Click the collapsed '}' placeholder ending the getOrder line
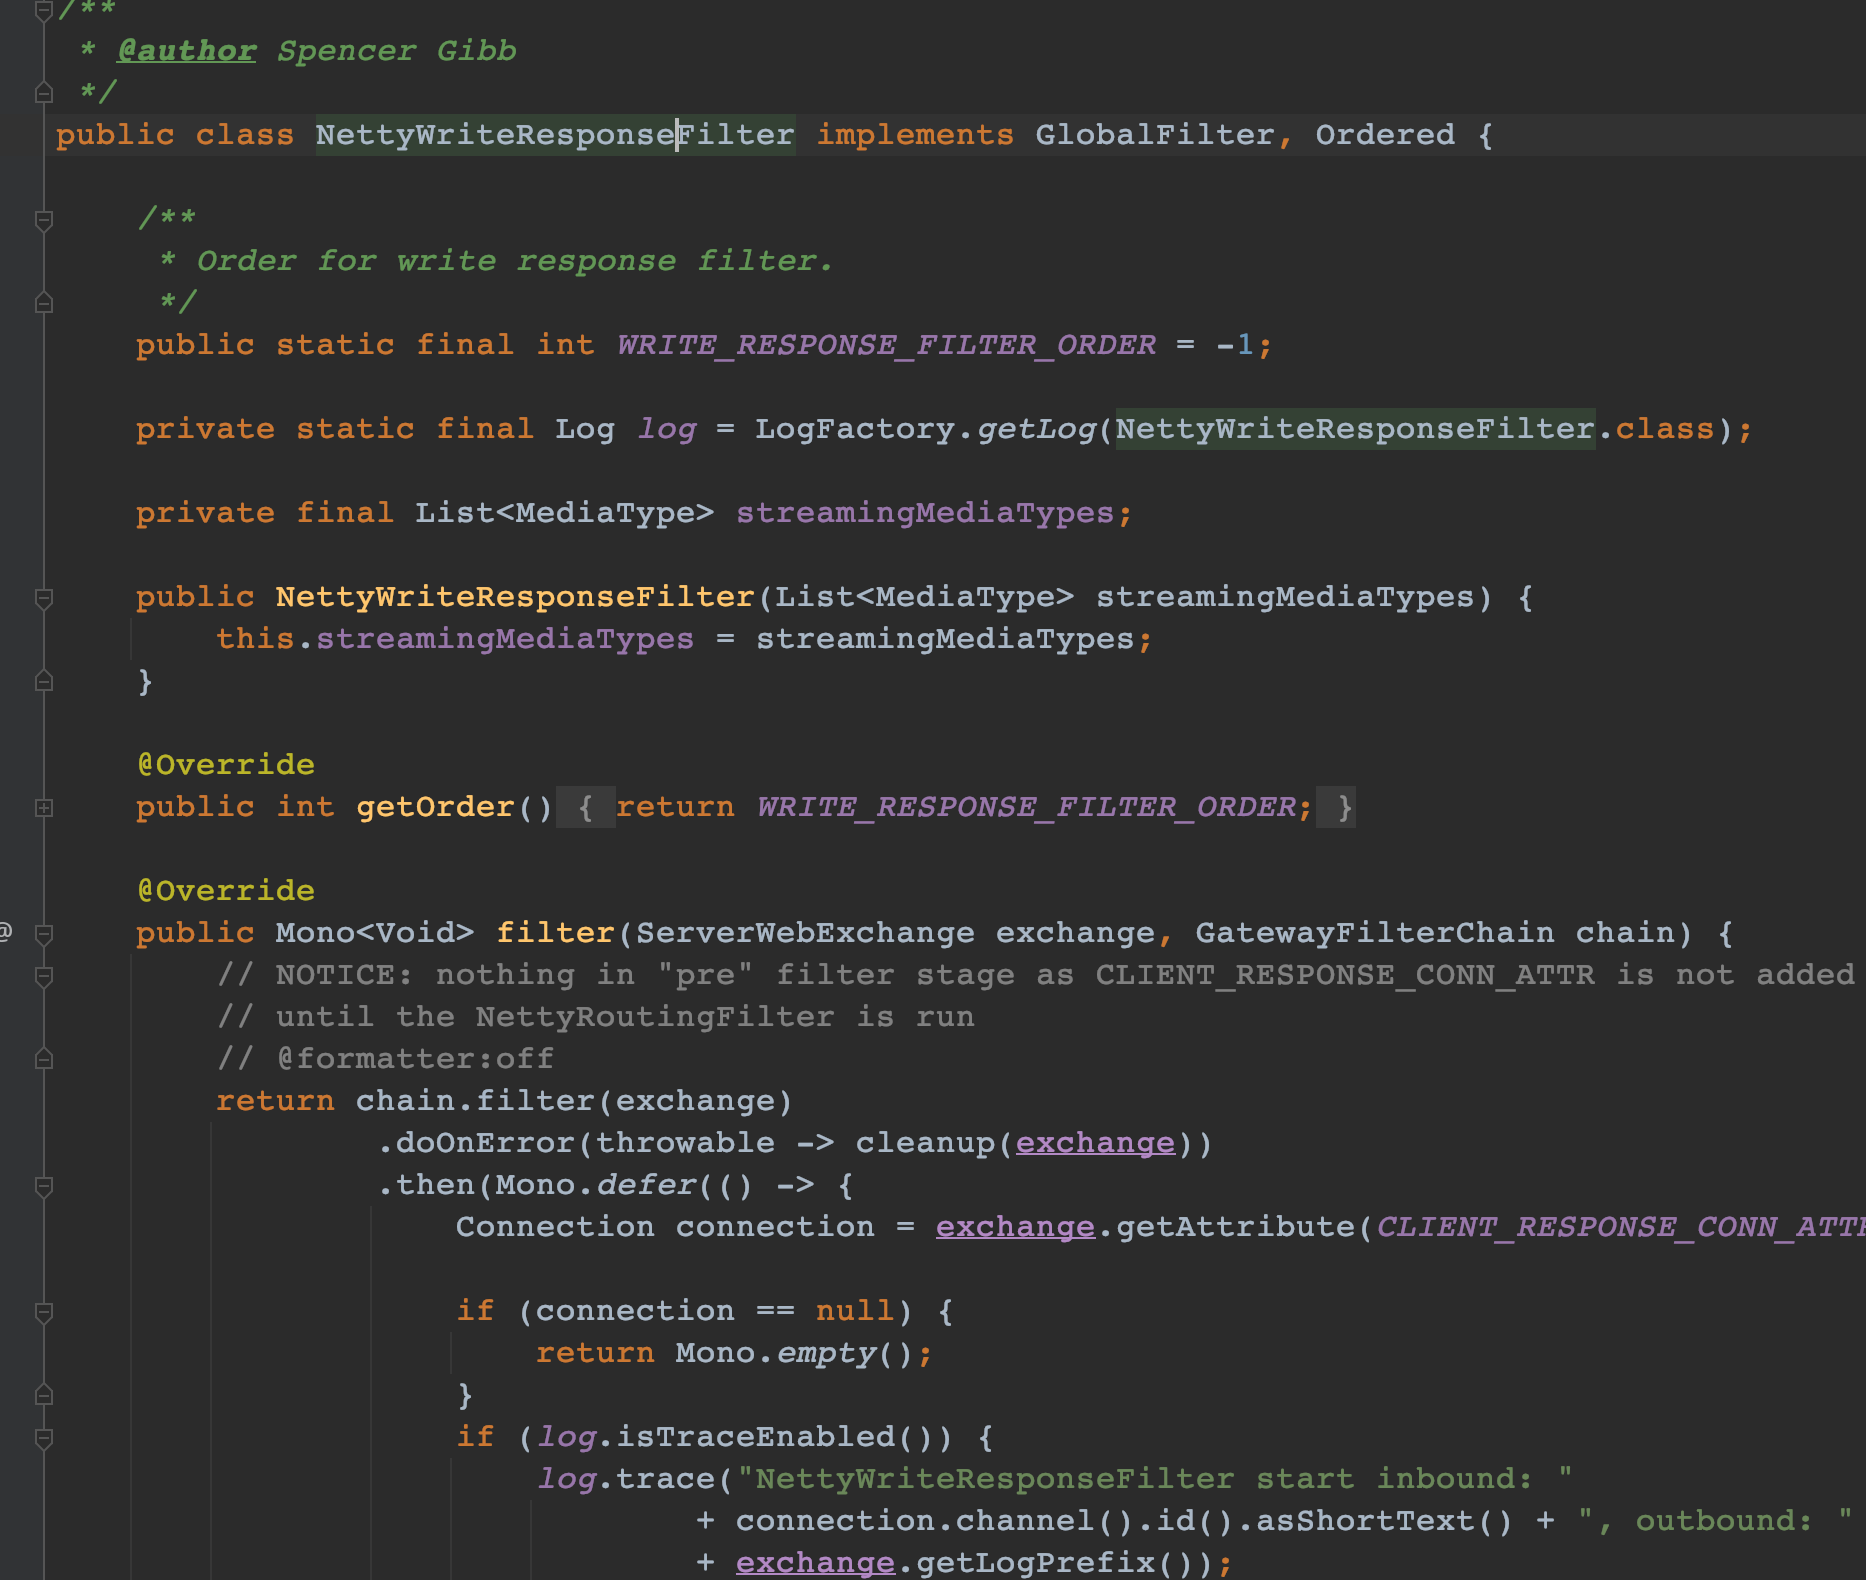Image resolution: width=1866 pixels, height=1580 pixels. click(1337, 807)
